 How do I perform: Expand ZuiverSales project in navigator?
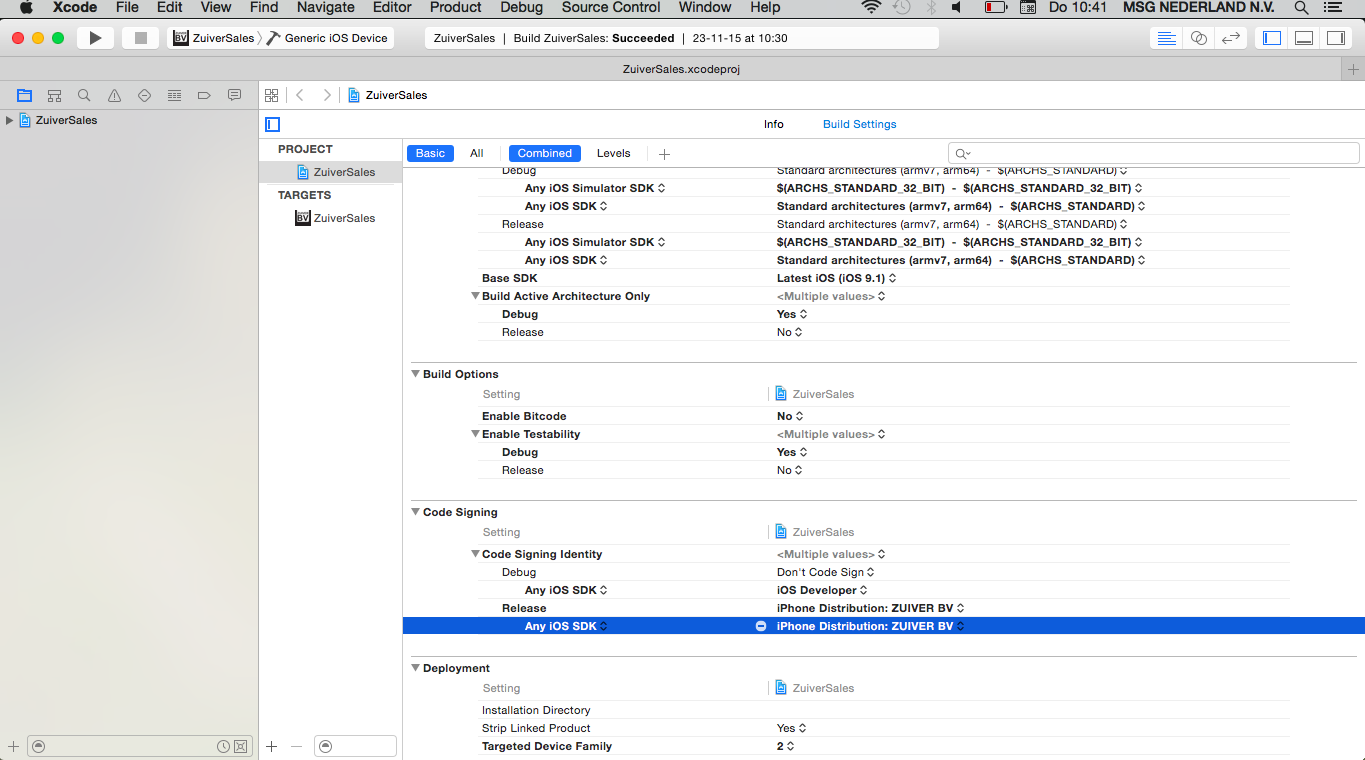pyautogui.click(x=10, y=120)
